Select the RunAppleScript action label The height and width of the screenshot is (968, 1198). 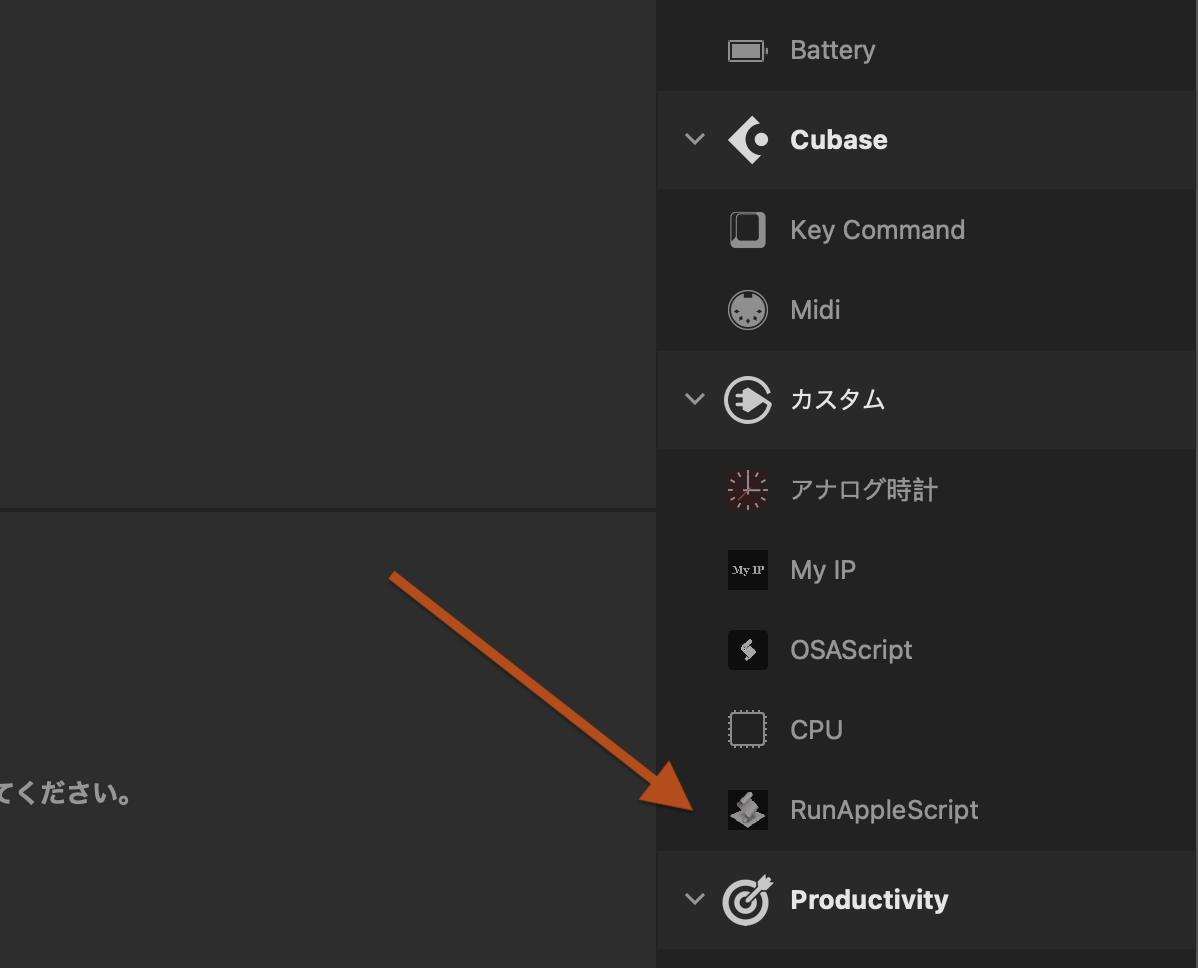[x=884, y=810]
